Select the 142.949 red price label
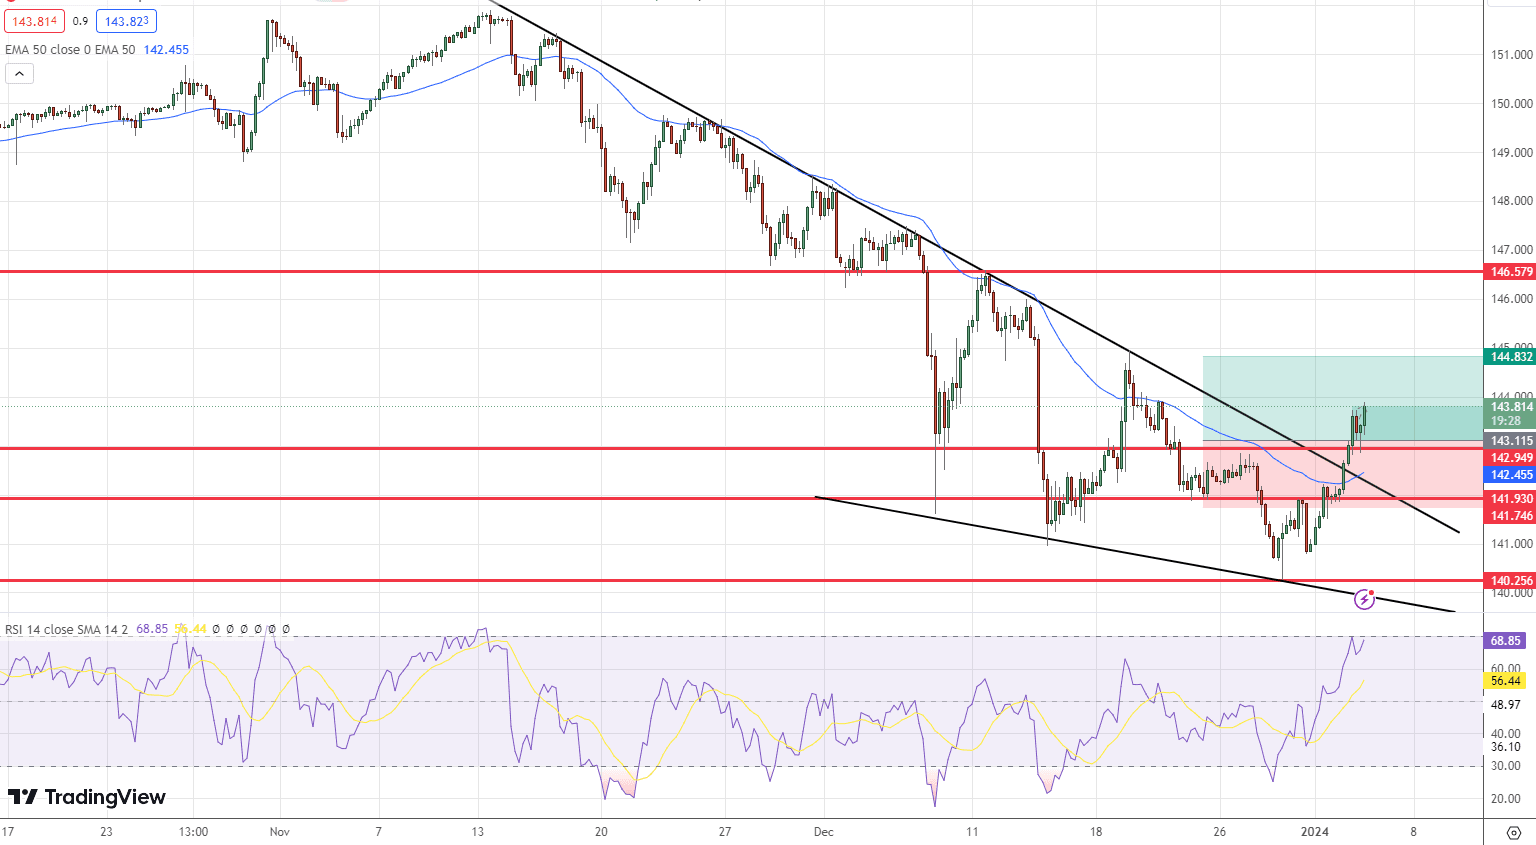The image size is (1536, 845). (x=1511, y=458)
